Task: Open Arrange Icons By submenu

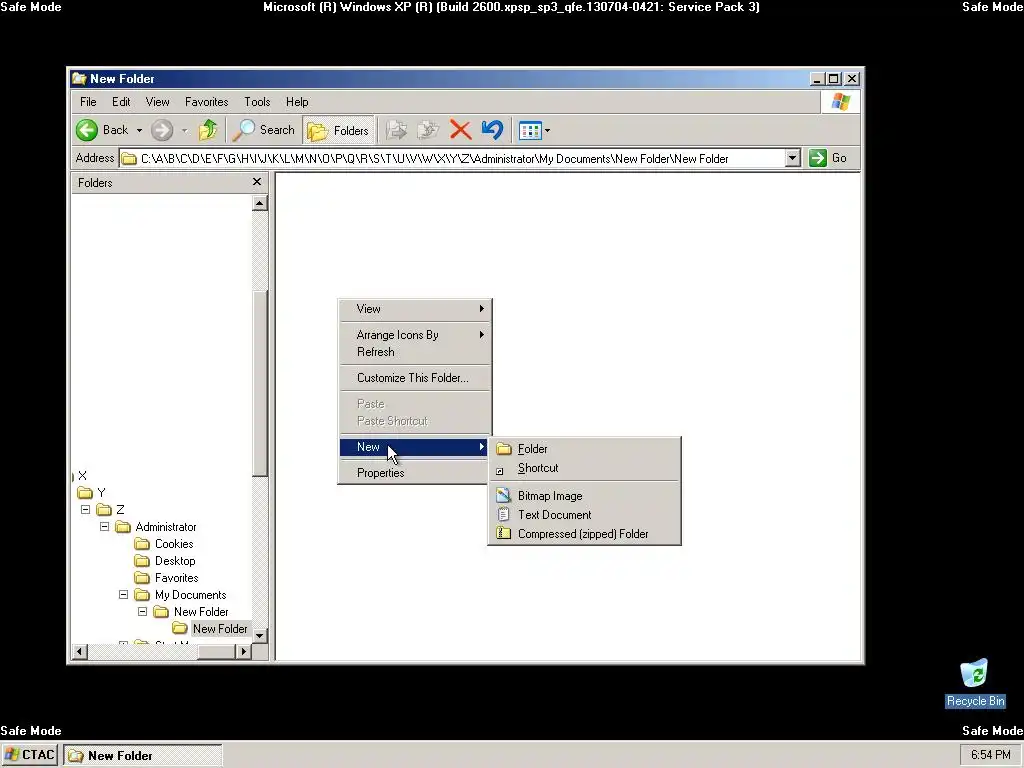Action: (415, 334)
